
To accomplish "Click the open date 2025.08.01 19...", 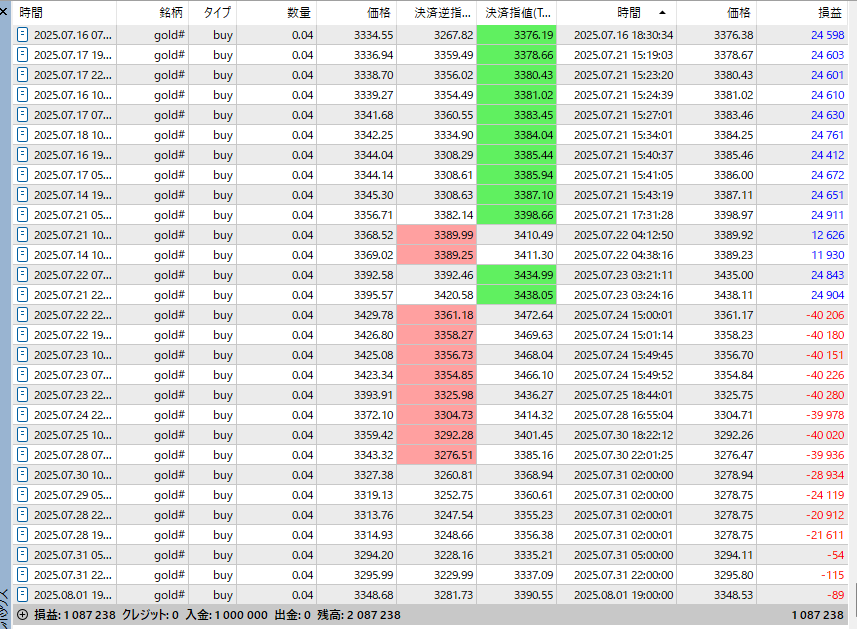I will tap(73, 595).
